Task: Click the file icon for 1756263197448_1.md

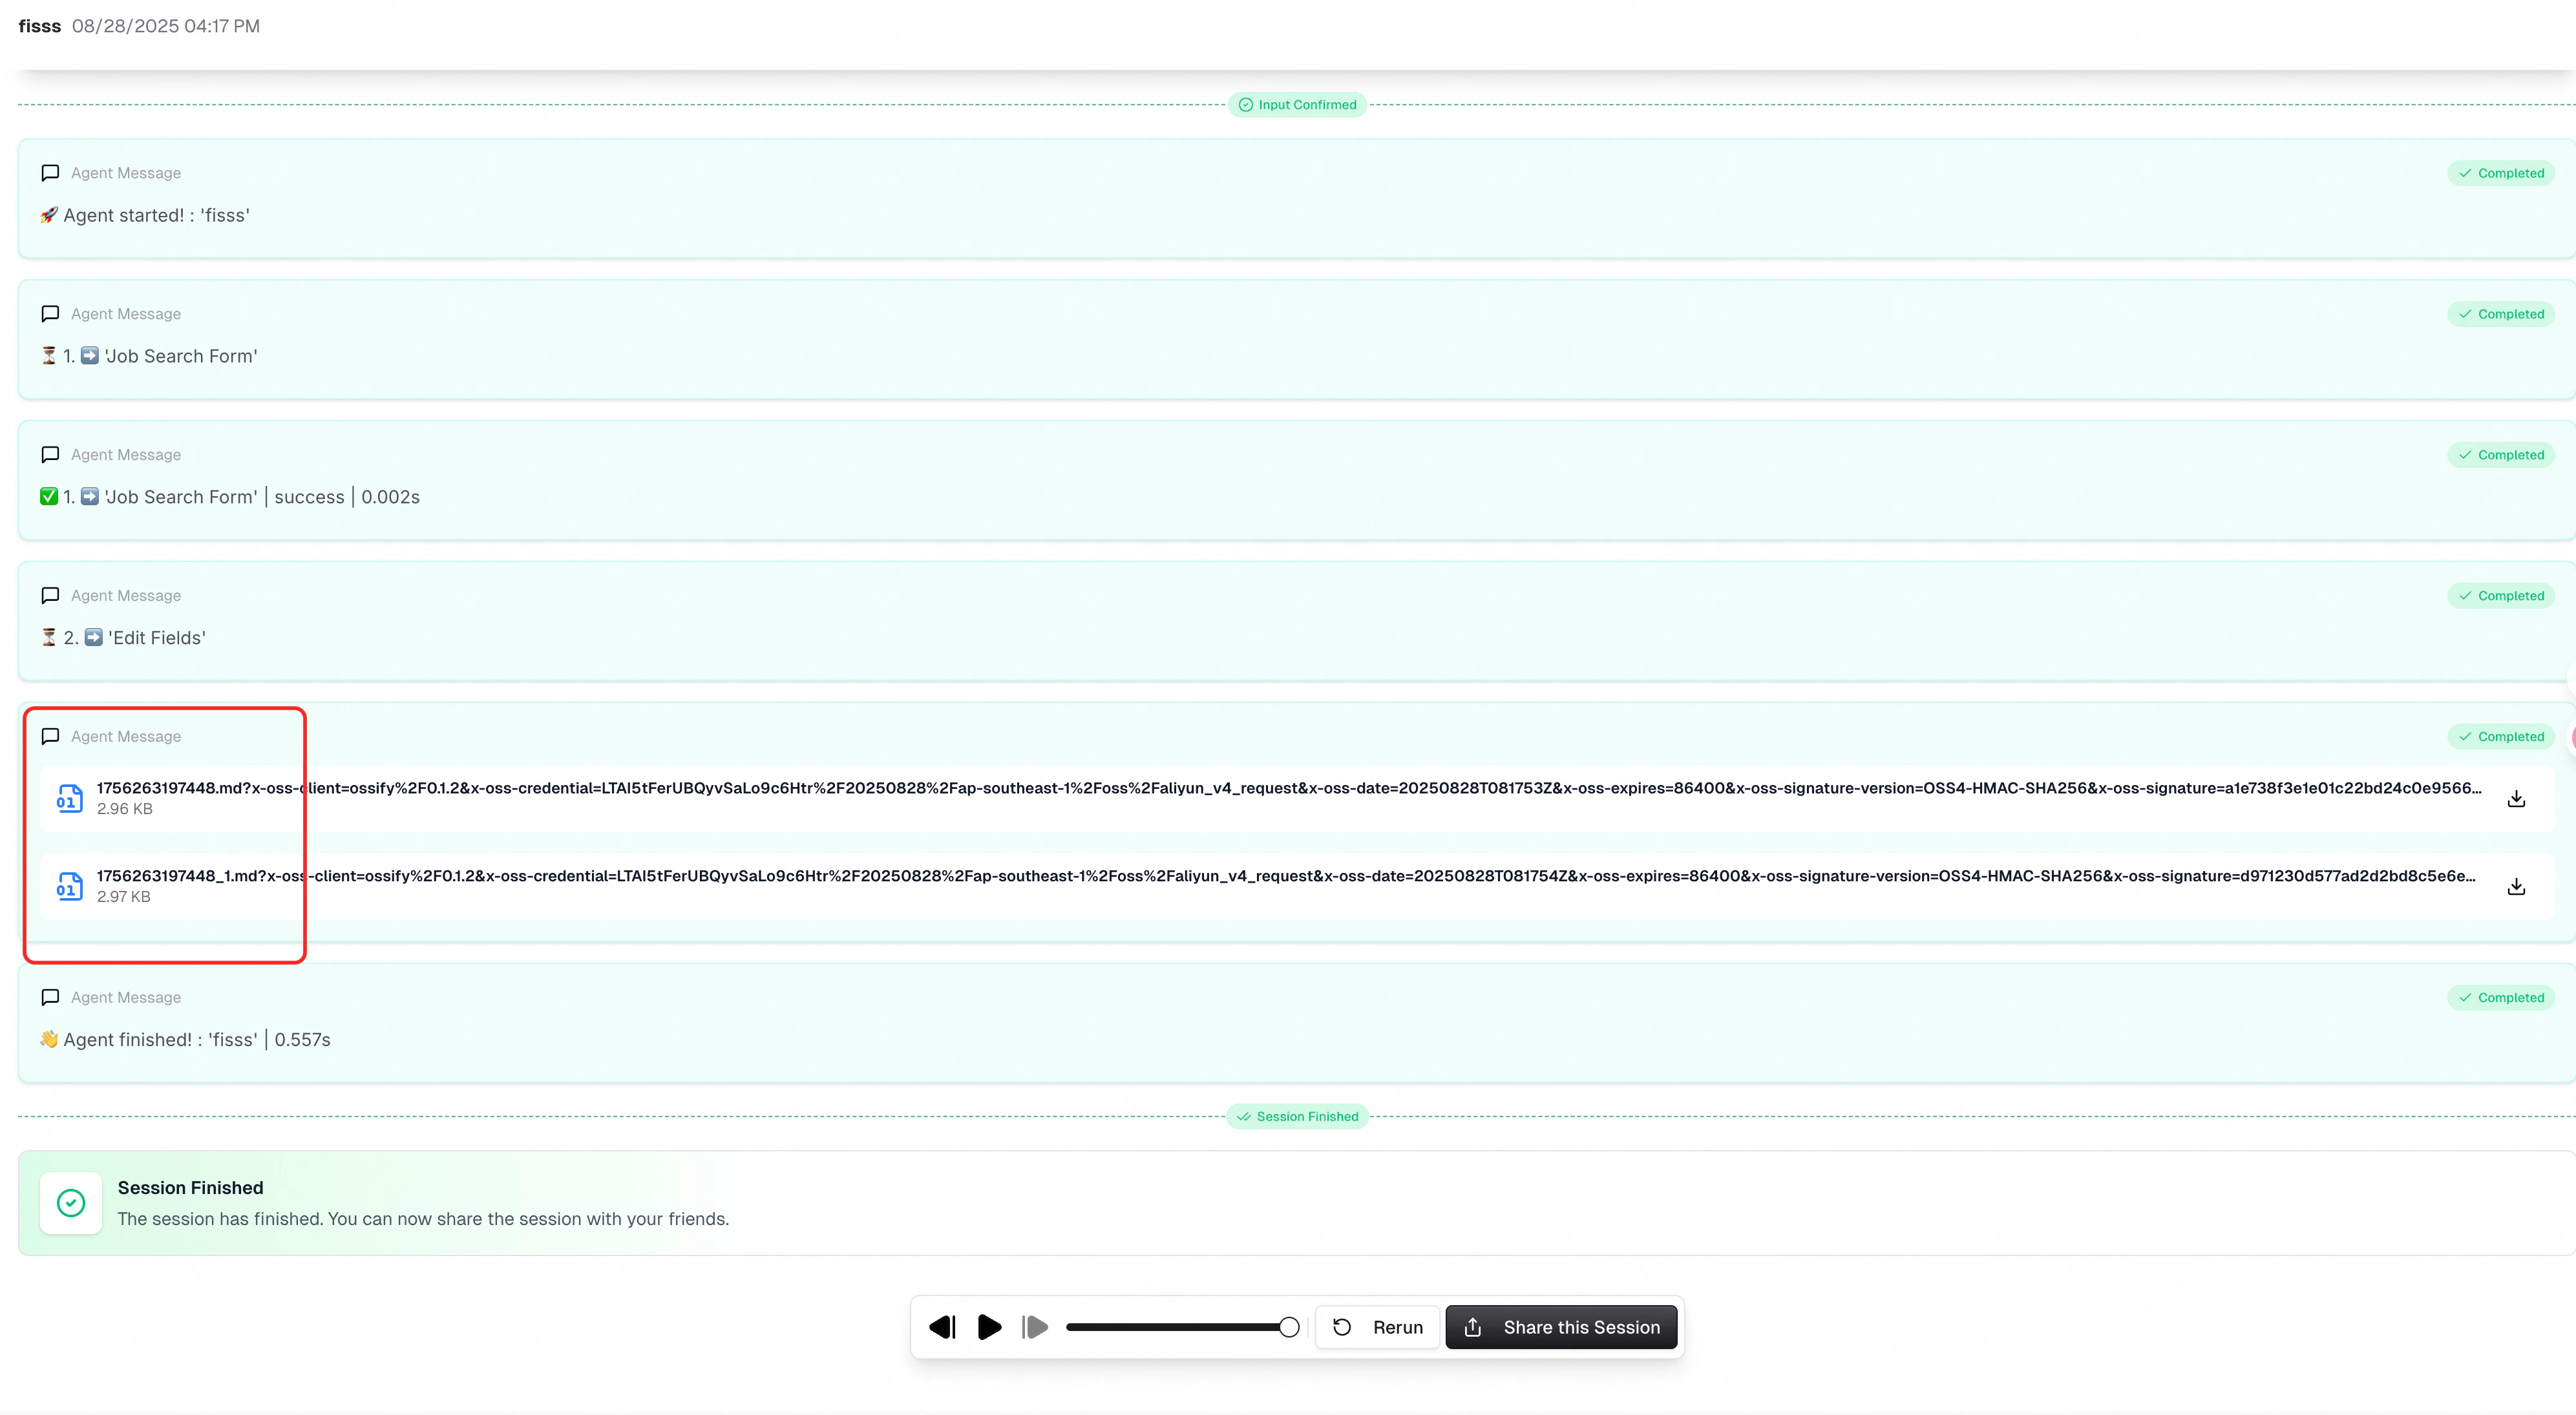Action: click(x=69, y=886)
